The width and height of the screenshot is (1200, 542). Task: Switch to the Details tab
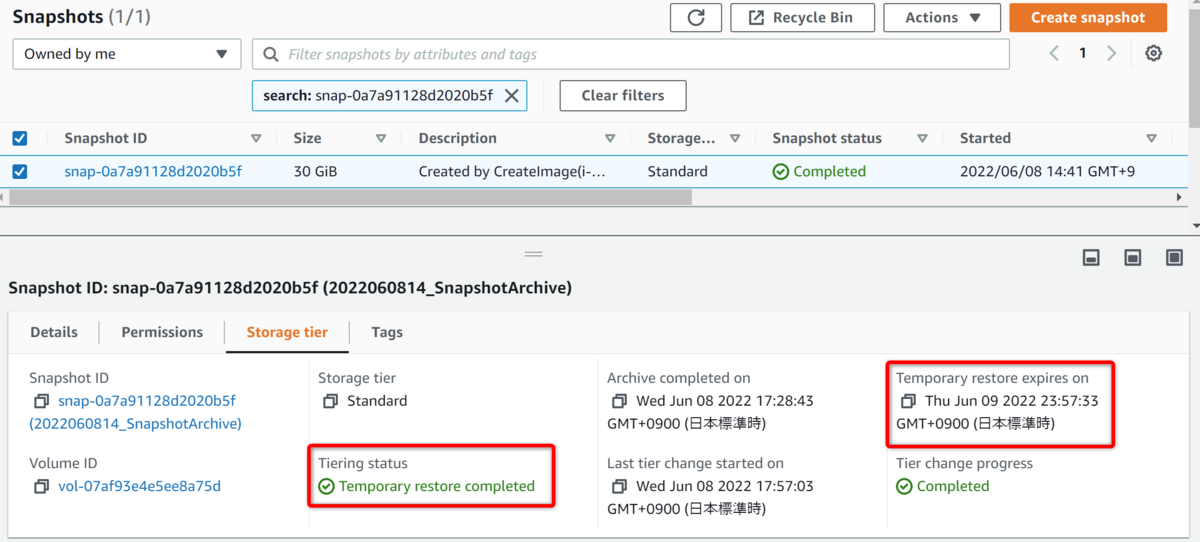pyautogui.click(x=54, y=332)
